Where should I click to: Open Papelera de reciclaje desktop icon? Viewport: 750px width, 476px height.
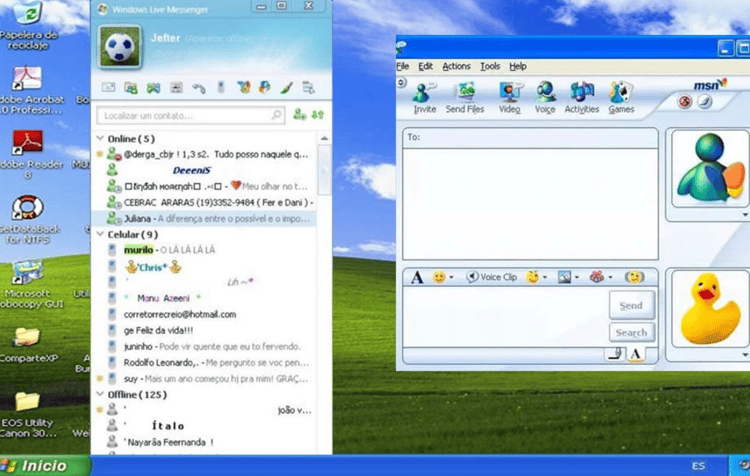tap(29, 25)
